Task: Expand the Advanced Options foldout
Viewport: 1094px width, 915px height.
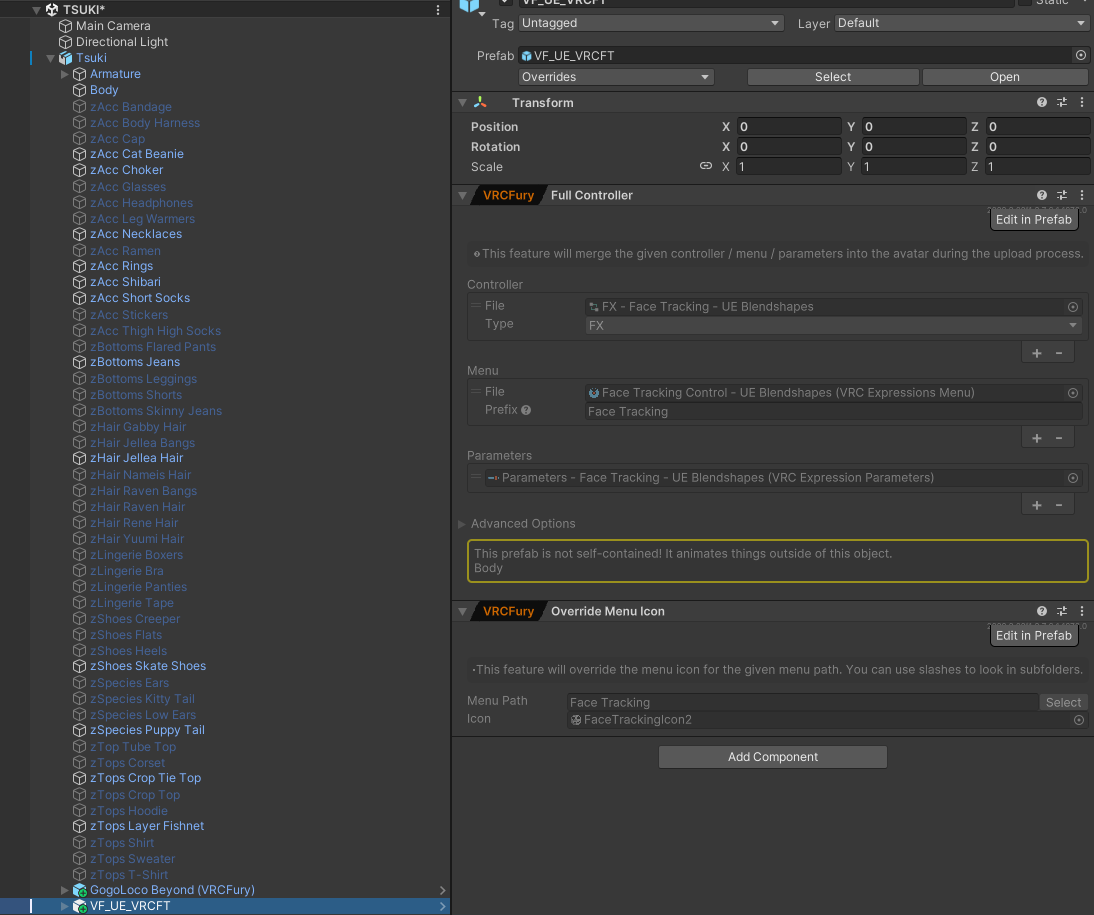Action: (461, 523)
